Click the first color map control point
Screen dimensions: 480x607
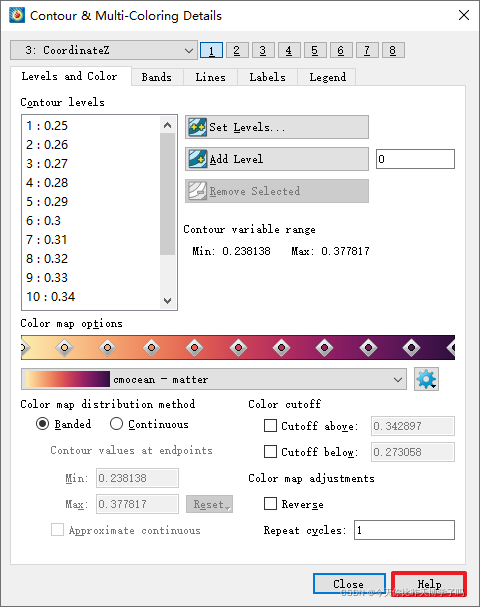24,348
